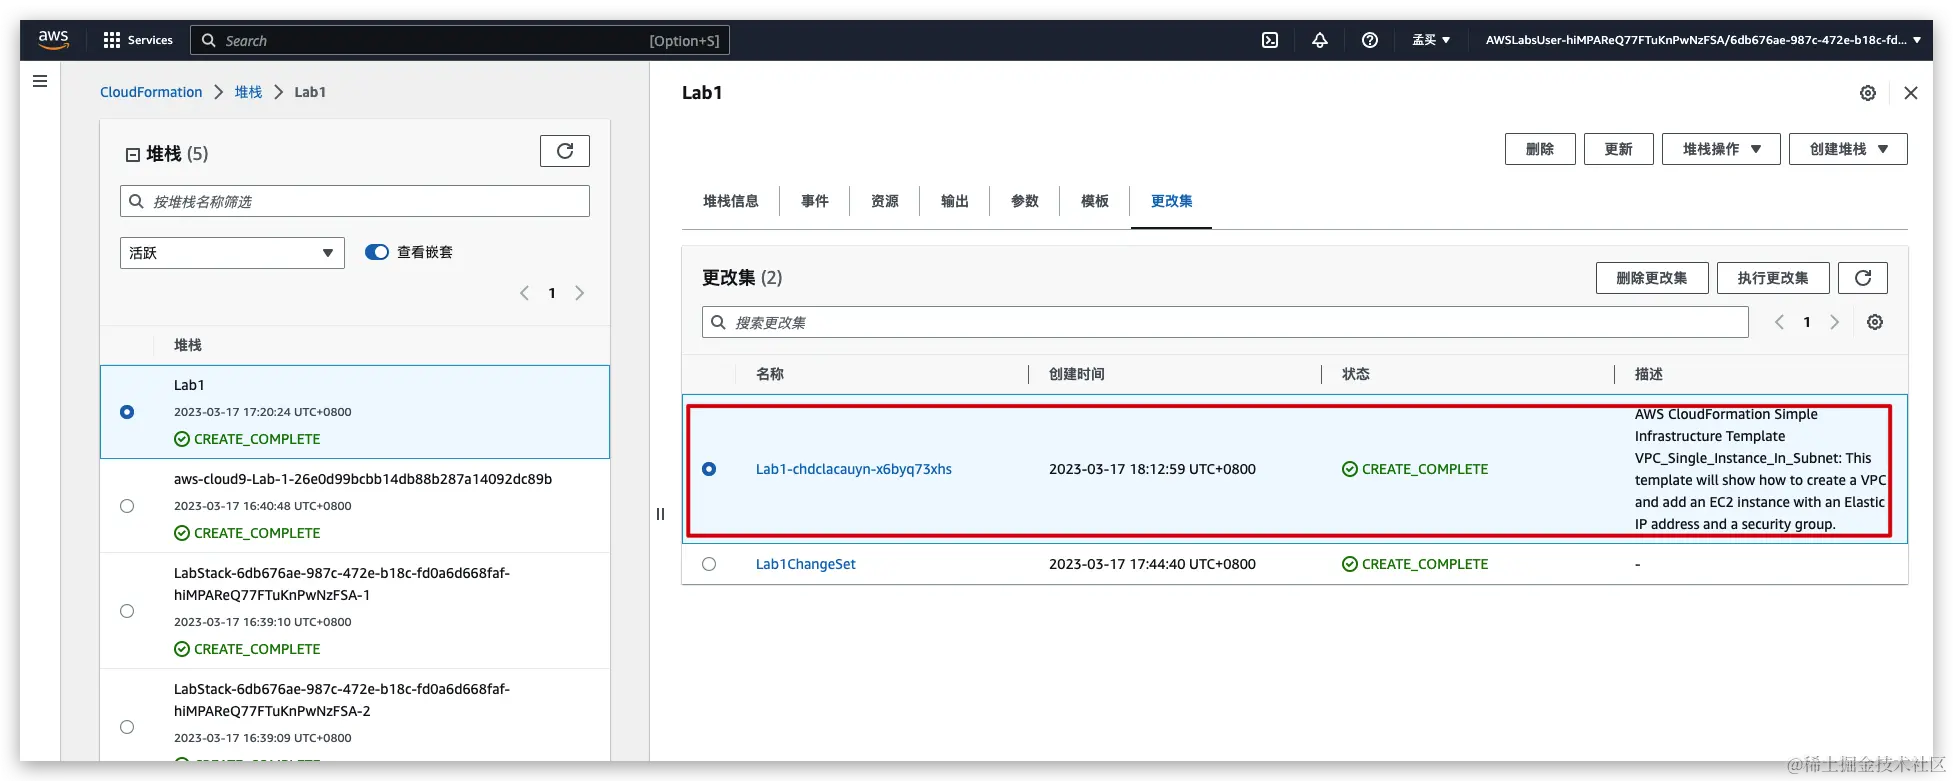Toggle the 查看嵌套 switch
The image size is (1953, 781).
[x=377, y=252]
